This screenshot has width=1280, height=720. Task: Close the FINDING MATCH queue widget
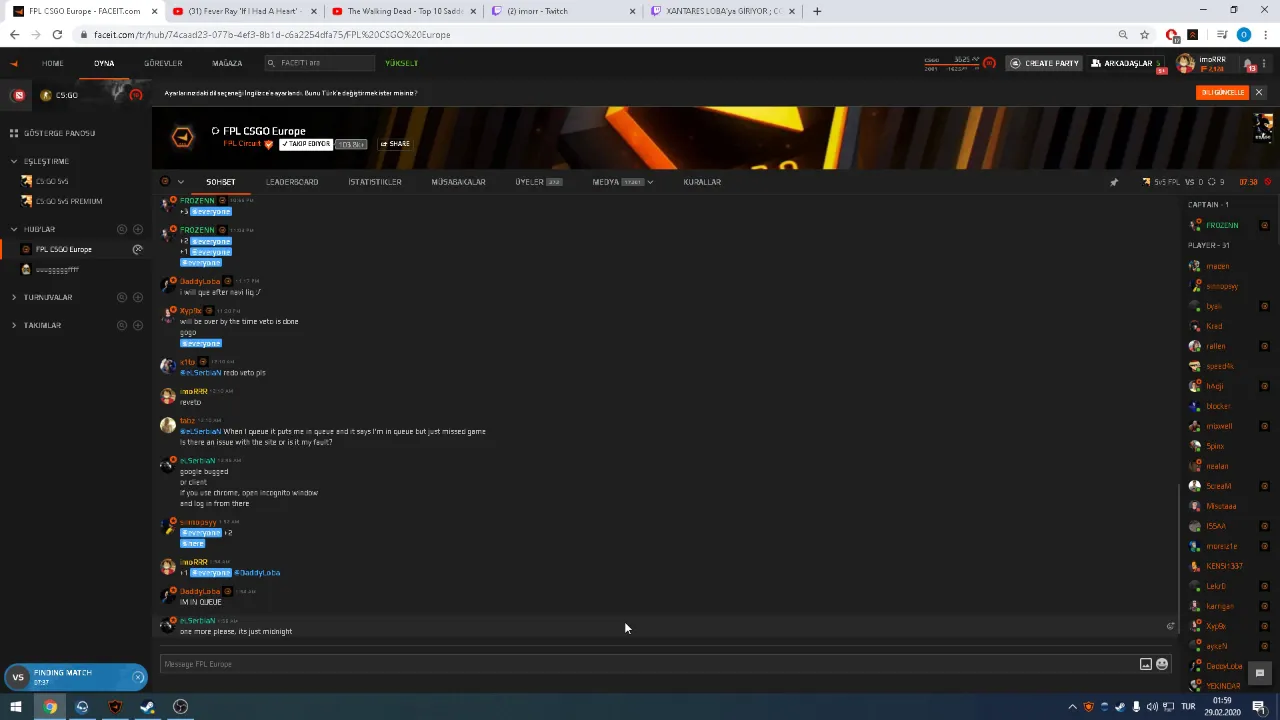[138, 677]
